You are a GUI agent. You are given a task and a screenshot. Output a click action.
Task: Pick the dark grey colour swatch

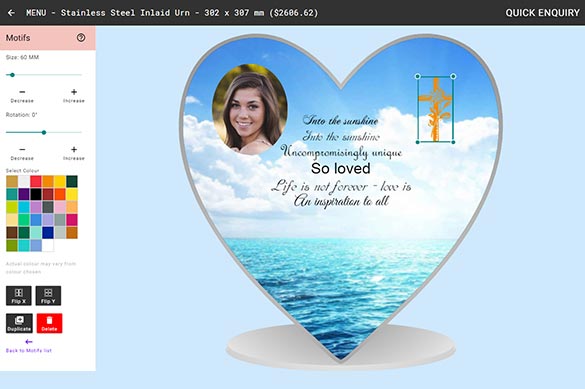point(48,207)
